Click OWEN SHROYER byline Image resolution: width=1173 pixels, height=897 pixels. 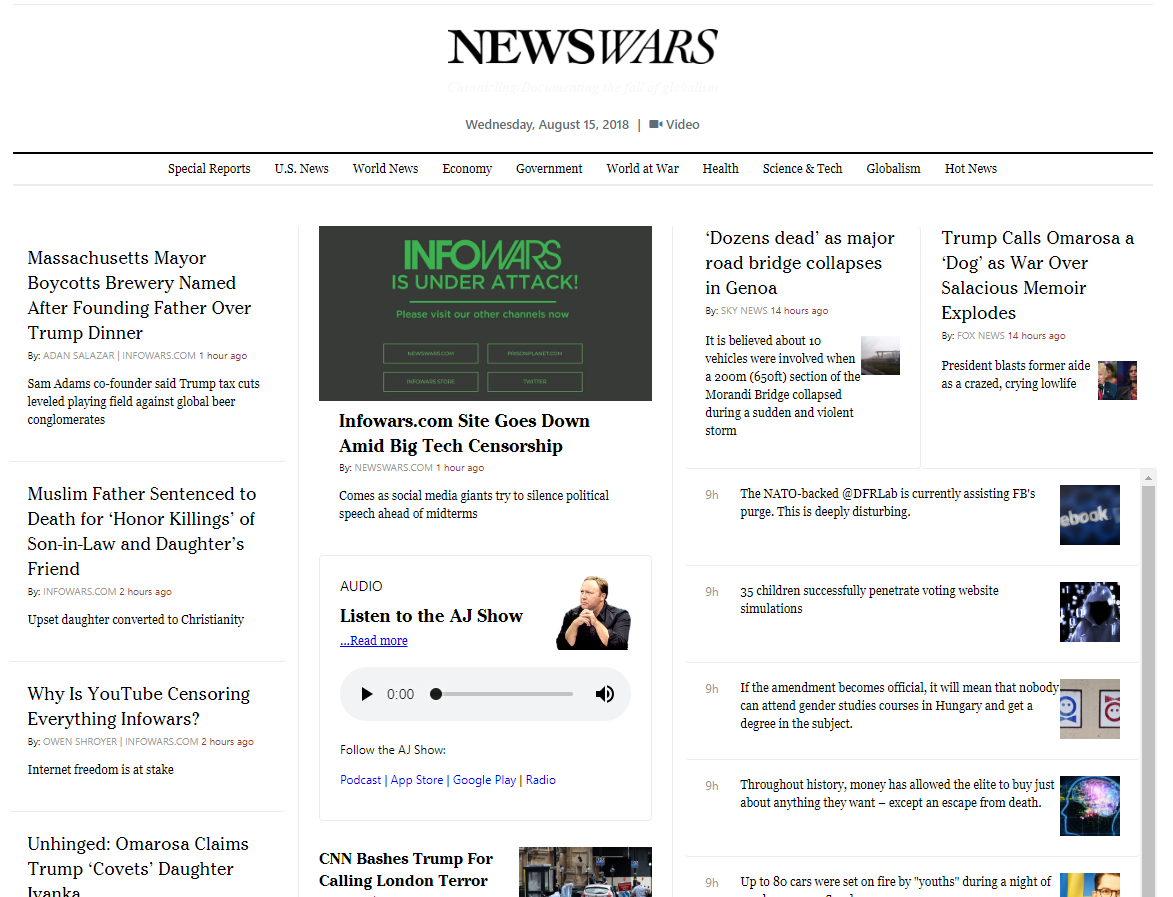79,741
